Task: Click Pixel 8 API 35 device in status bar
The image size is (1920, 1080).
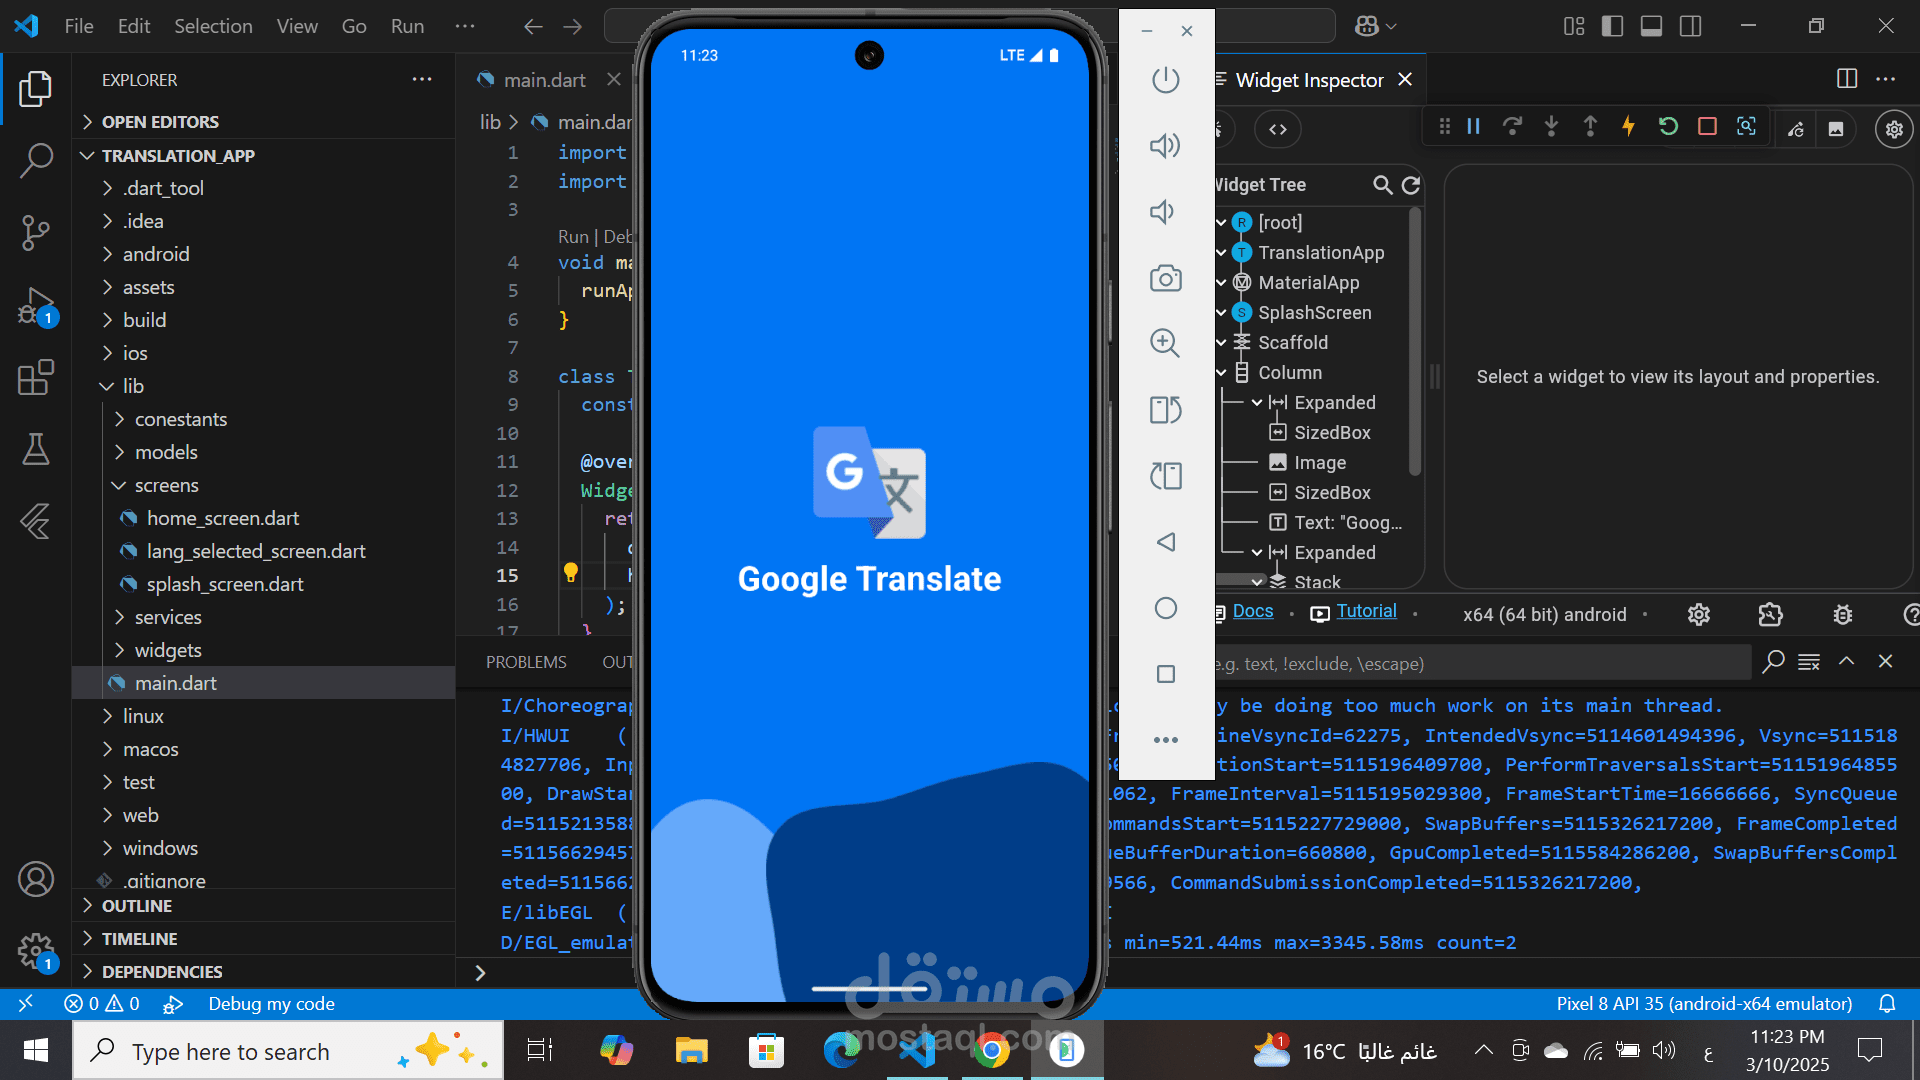Action: tap(1704, 1004)
